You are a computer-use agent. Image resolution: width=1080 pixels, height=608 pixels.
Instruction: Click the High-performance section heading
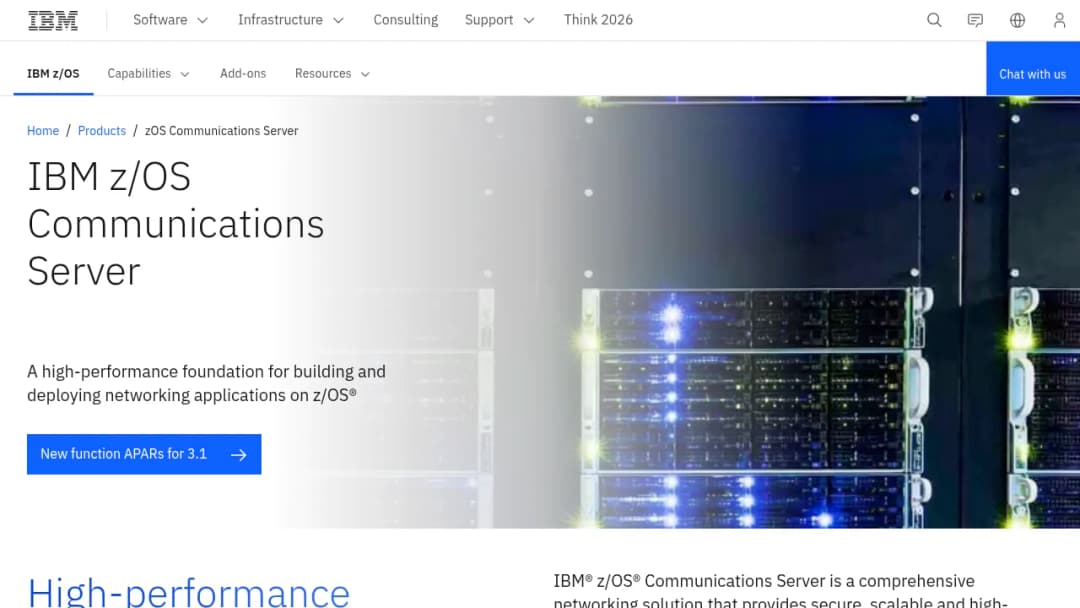(x=189, y=592)
